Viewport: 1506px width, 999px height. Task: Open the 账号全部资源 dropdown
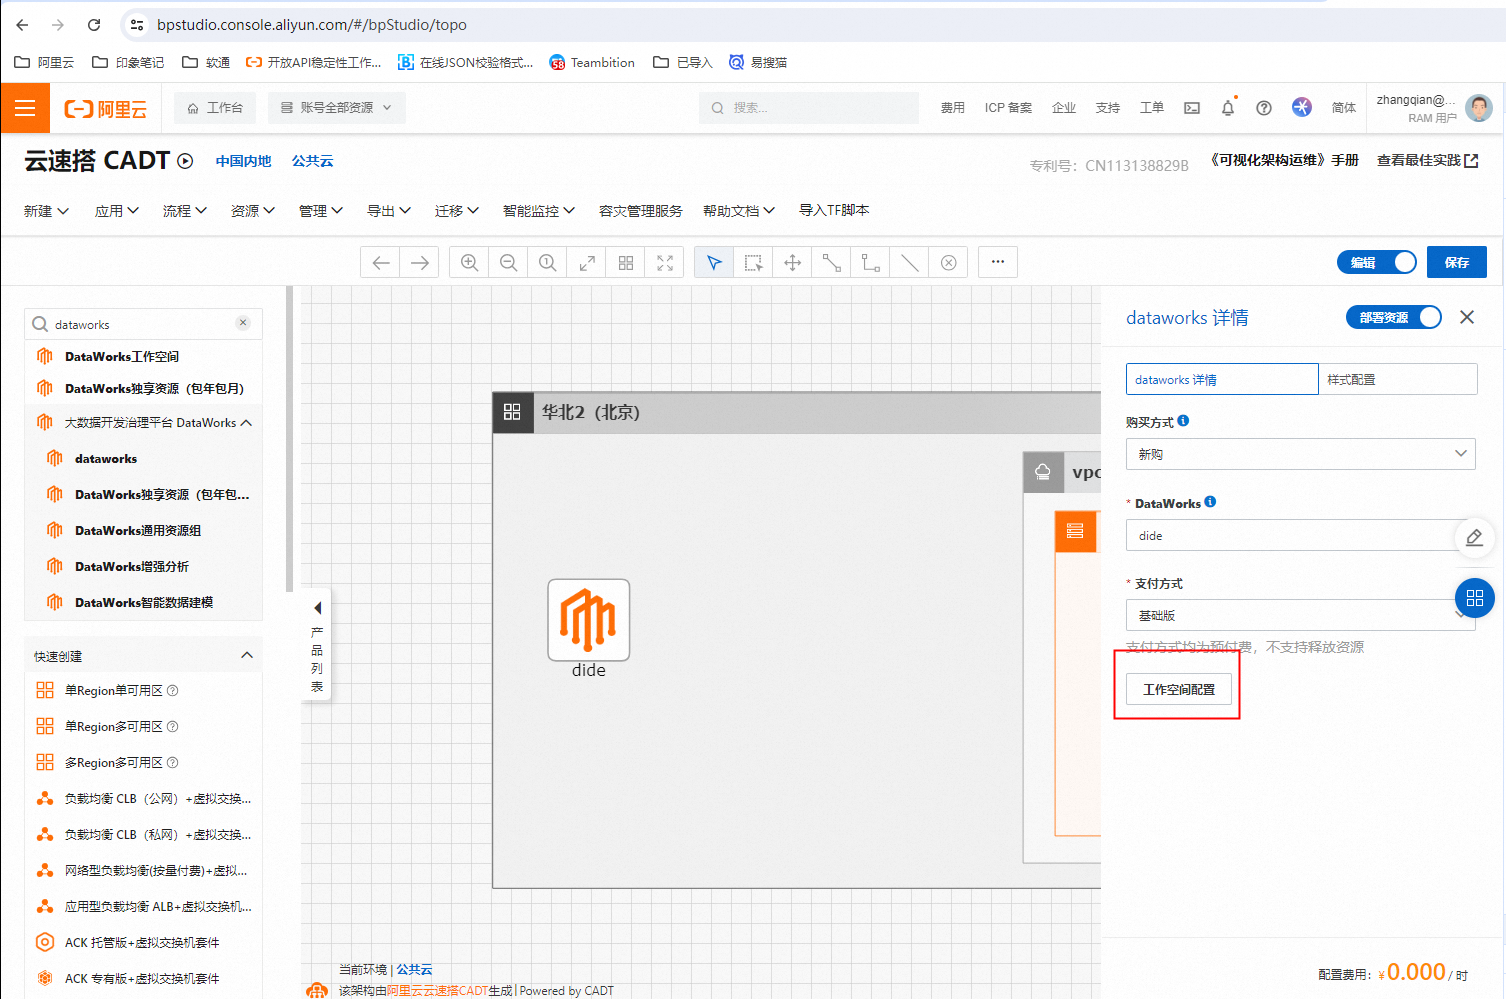[x=336, y=108]
